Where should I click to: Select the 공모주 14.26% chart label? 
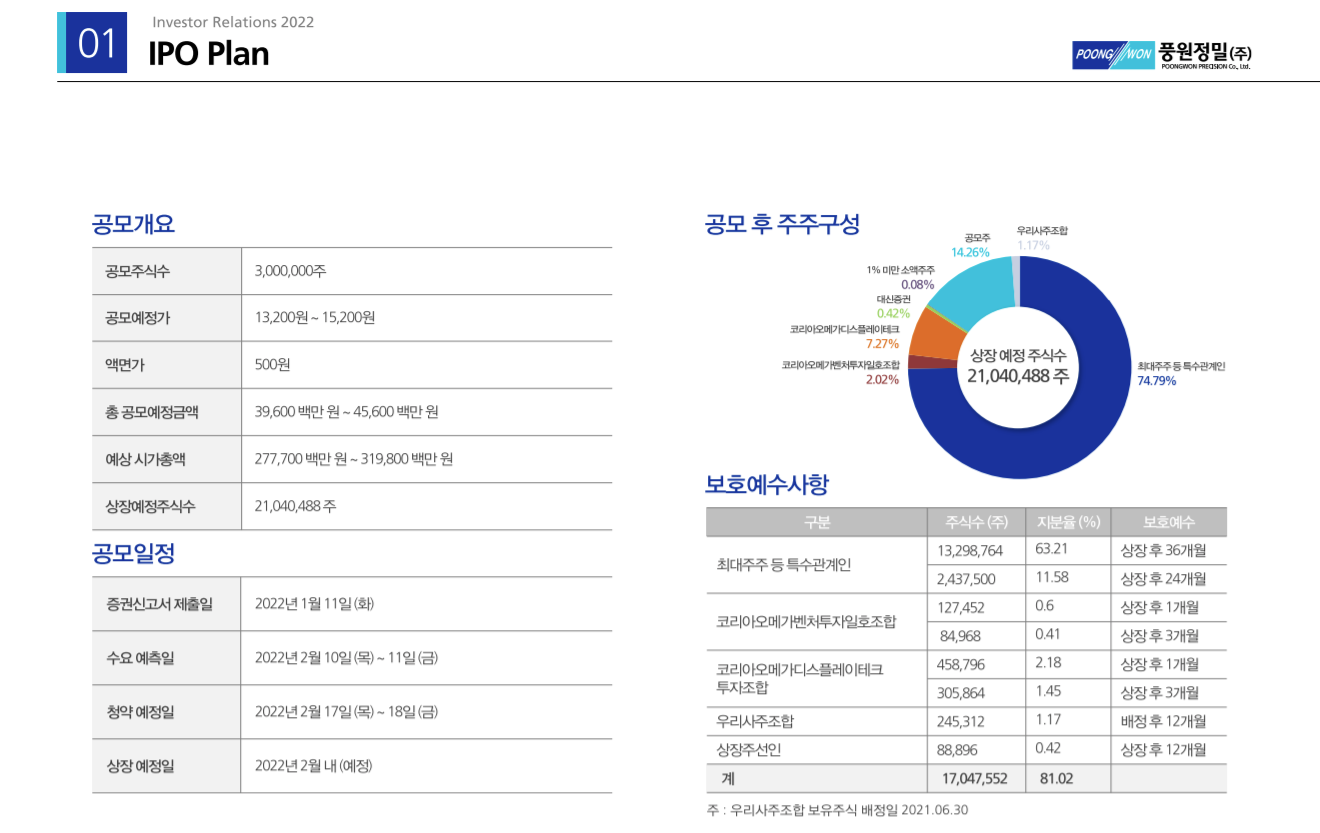point(970,245)
